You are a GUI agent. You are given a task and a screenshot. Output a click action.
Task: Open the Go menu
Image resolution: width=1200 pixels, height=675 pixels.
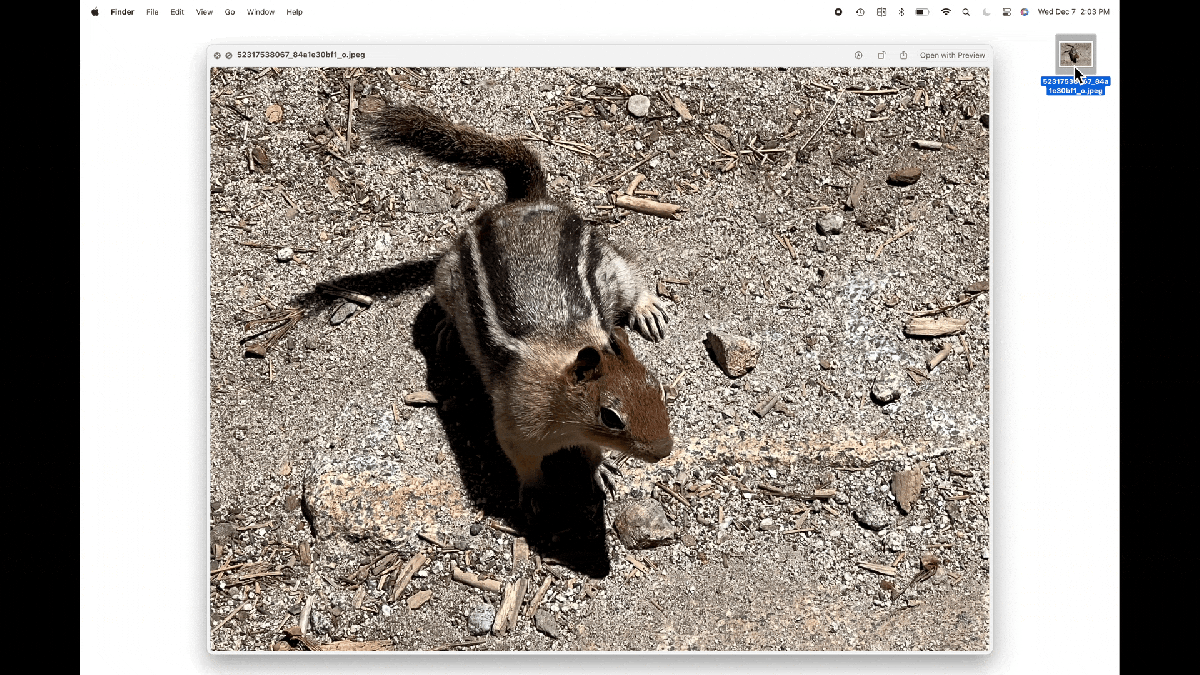230,12
